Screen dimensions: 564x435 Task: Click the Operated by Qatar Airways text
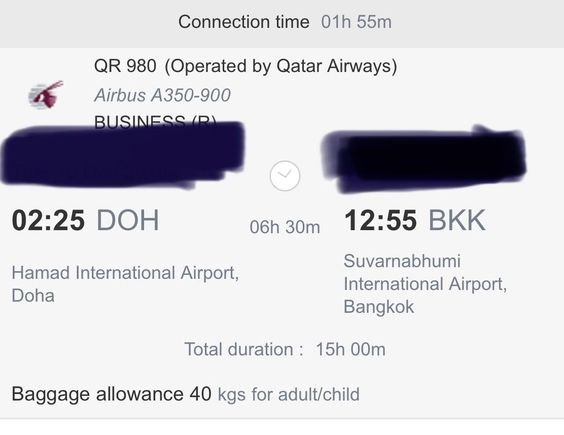point(281,67)
